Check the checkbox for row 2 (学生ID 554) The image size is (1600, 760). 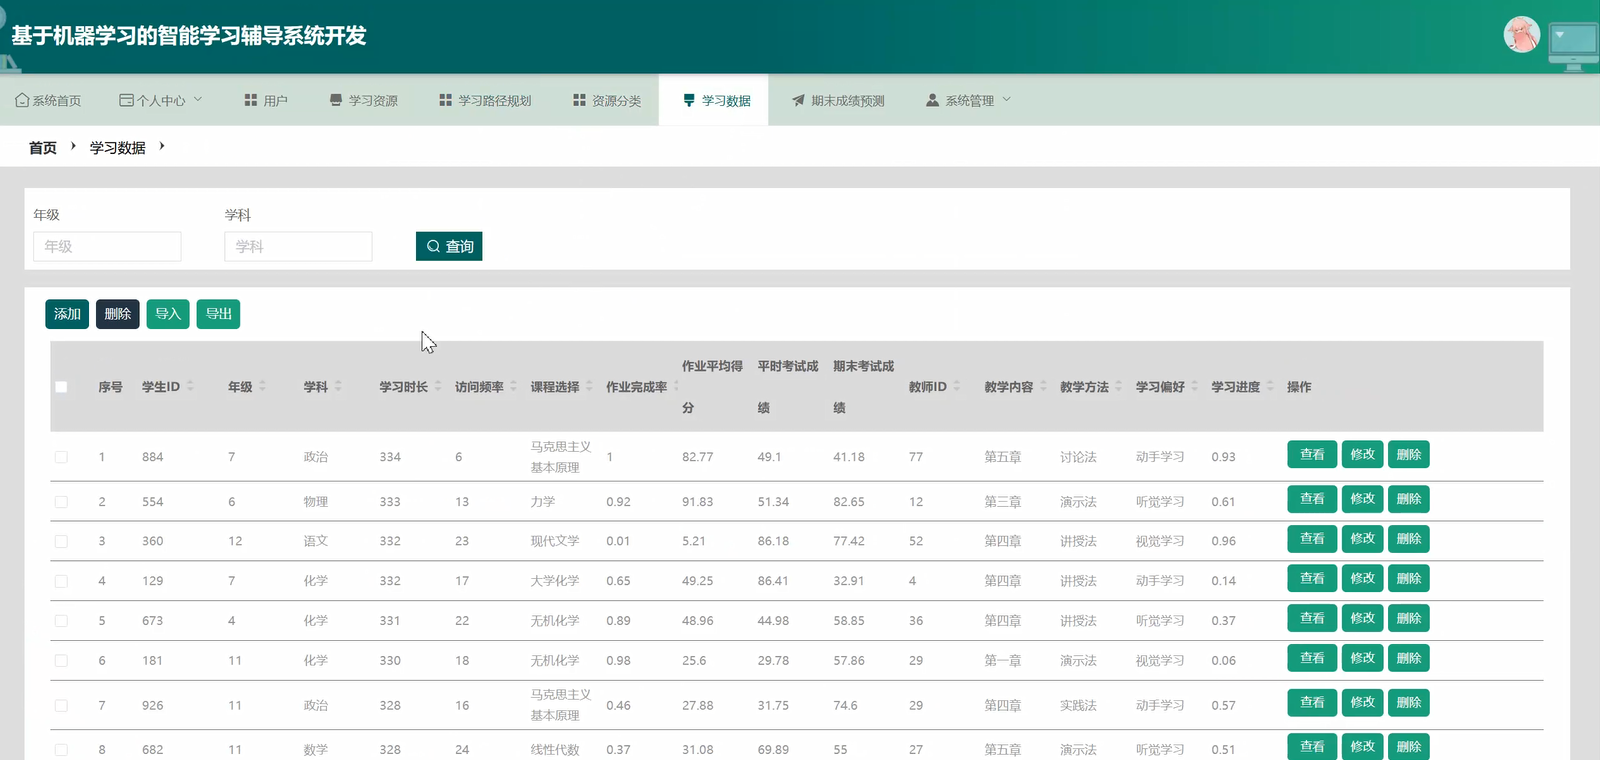coord(61,502)
